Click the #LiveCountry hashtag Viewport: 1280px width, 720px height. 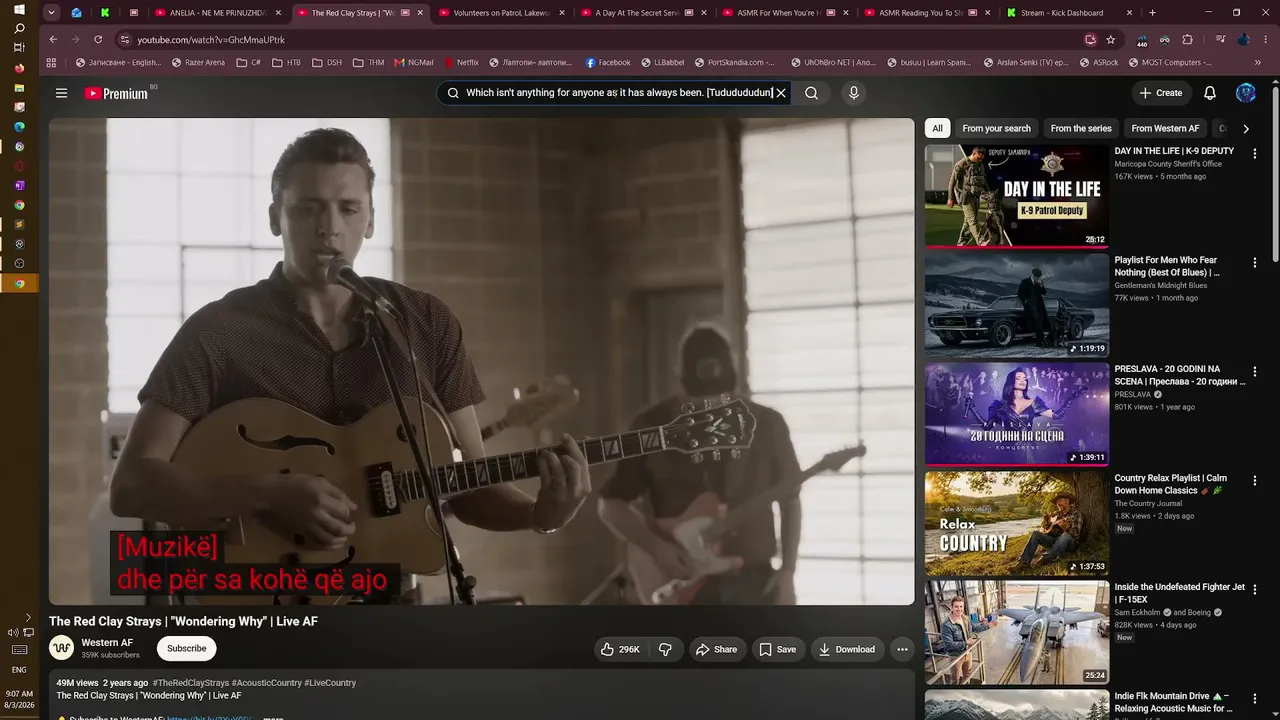tap(330, 683)
